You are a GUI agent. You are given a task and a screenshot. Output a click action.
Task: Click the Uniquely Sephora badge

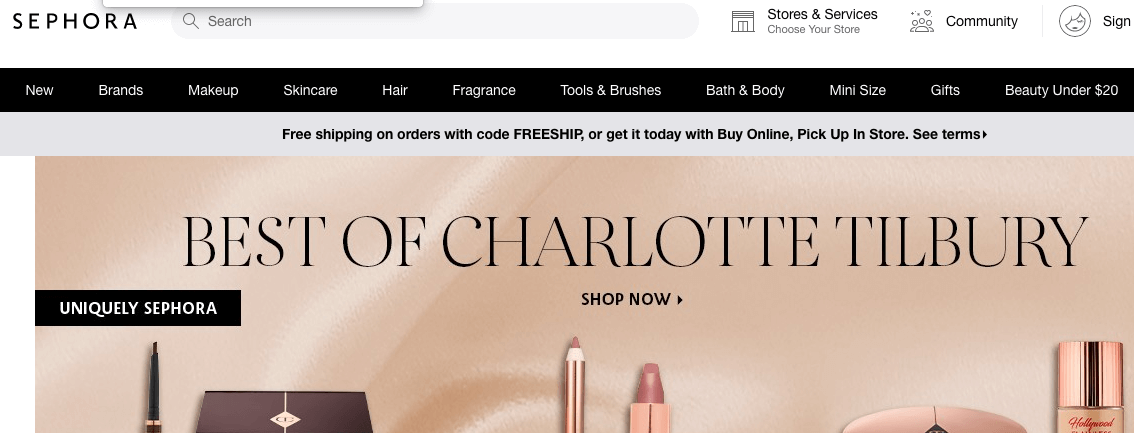[138, 308]
